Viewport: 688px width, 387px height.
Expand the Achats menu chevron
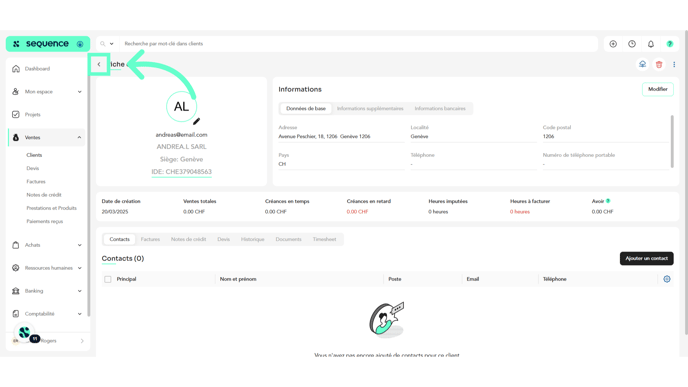tap(79, 245)
